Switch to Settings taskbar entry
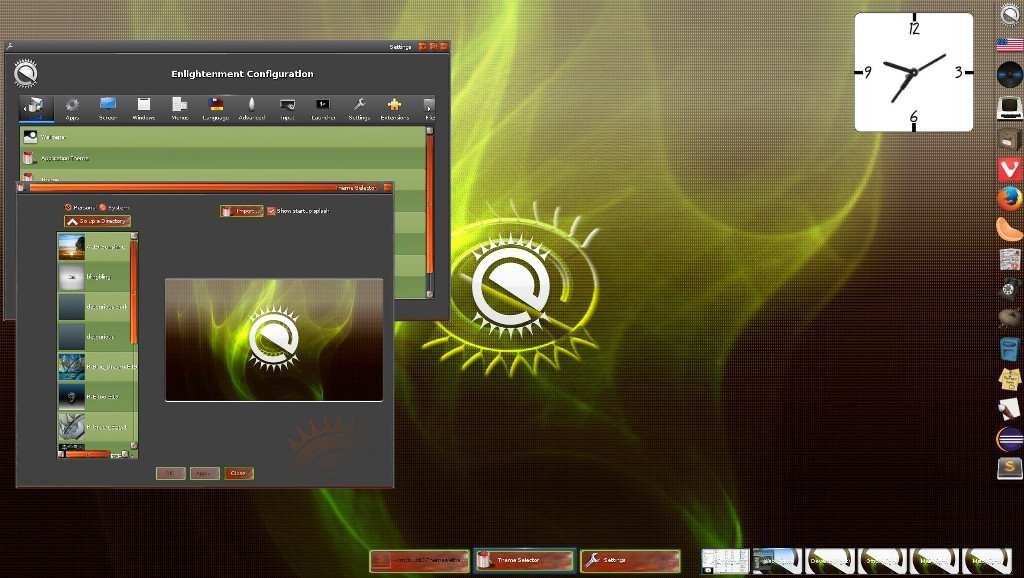Image resolution: width=1024 pixels, height=578 pixels. pos(630,560)
